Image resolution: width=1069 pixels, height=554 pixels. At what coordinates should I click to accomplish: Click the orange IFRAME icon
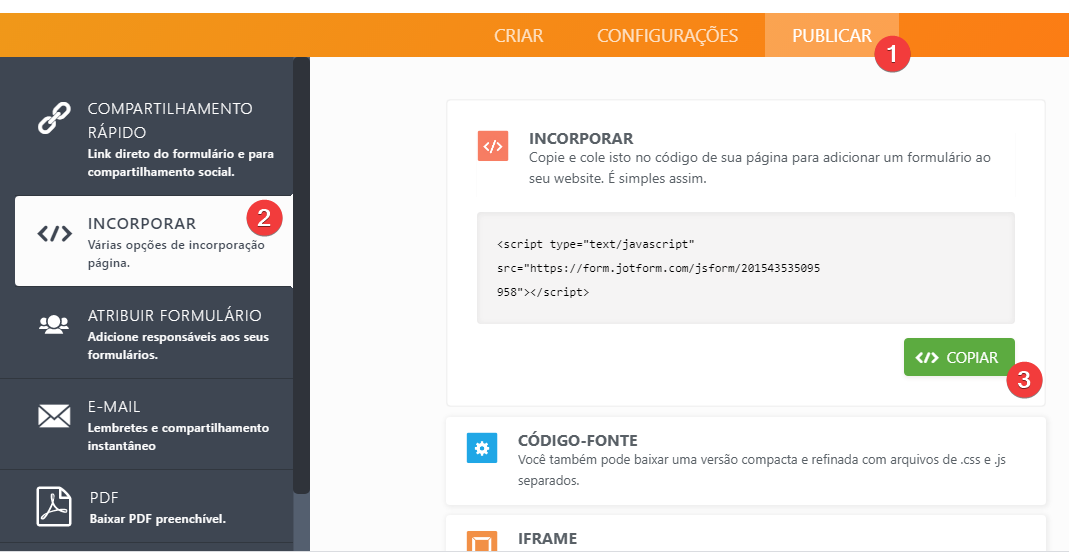coord(481,541)
